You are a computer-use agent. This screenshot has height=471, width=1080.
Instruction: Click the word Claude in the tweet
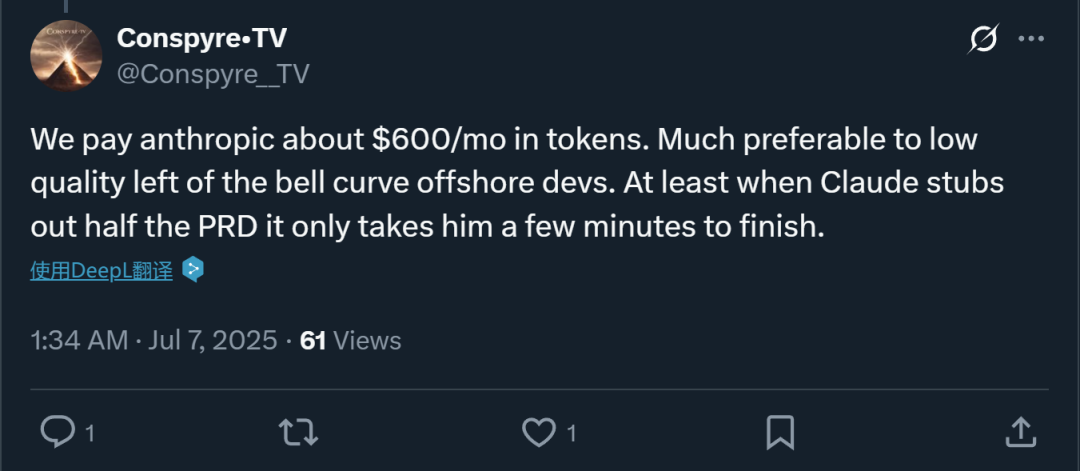[x=866, y=184]
